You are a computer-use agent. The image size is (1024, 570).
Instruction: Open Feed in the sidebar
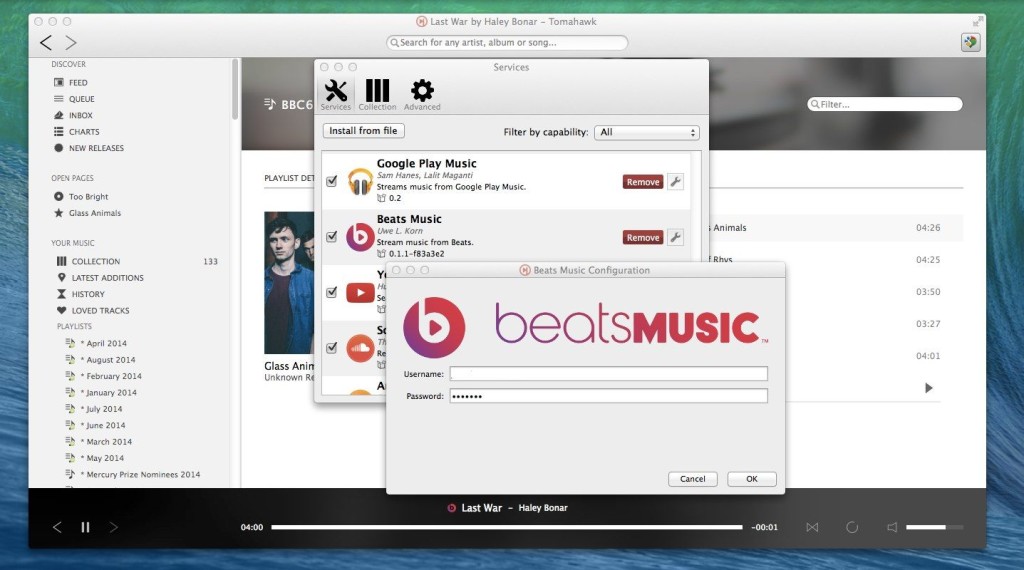coord(78,82)
